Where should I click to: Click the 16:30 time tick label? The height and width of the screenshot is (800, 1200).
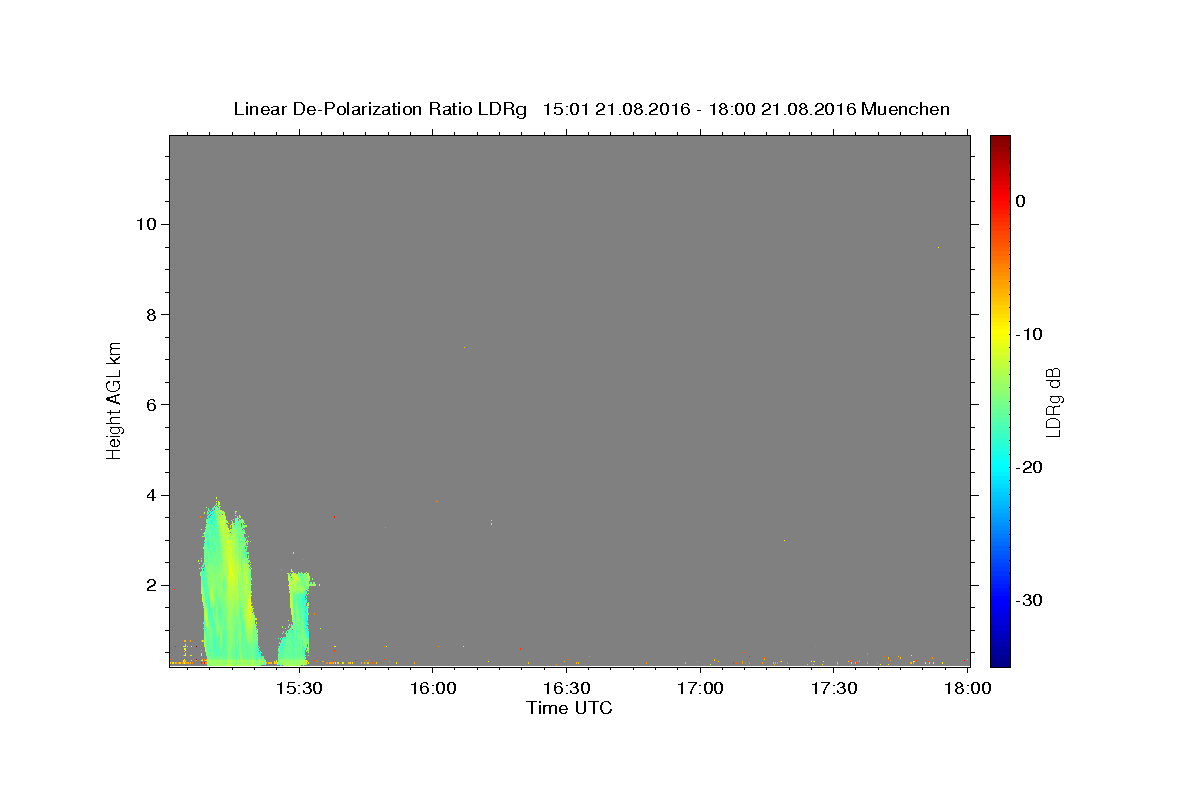point(566,688)
